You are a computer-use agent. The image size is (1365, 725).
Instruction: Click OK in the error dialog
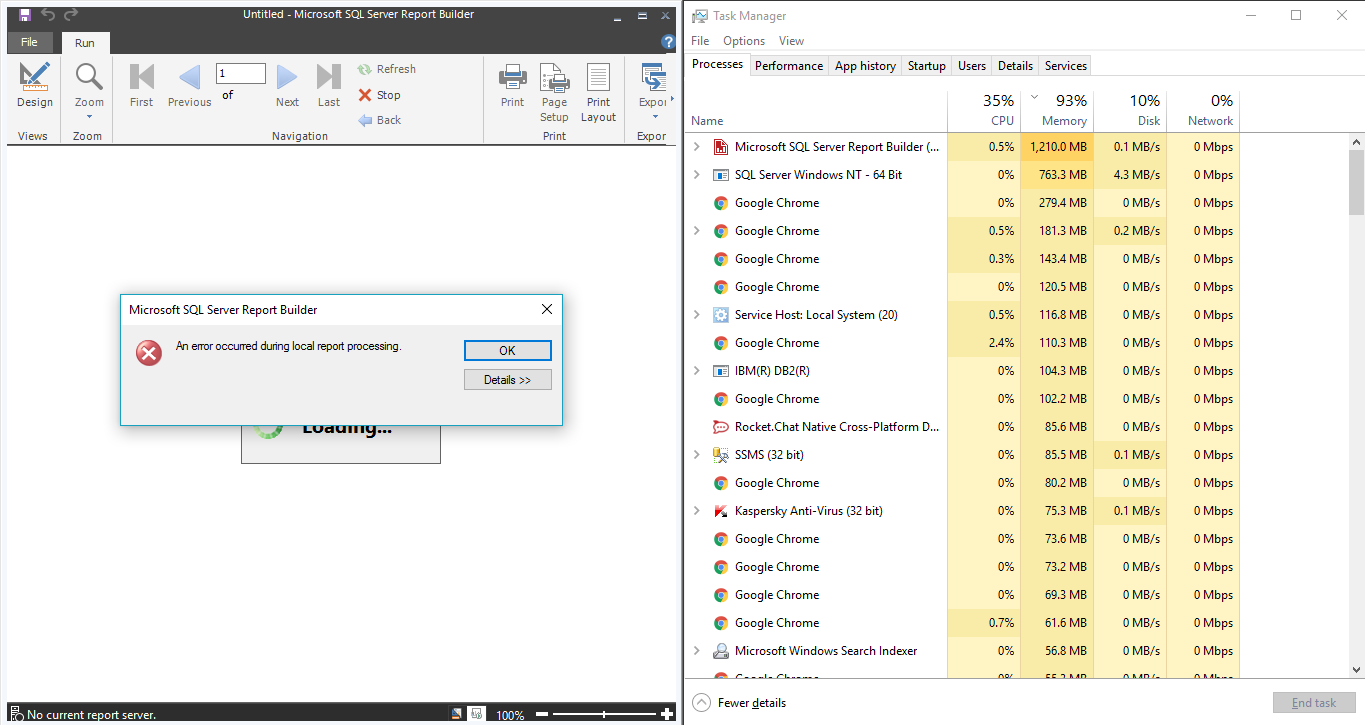(x=507, y=350)
